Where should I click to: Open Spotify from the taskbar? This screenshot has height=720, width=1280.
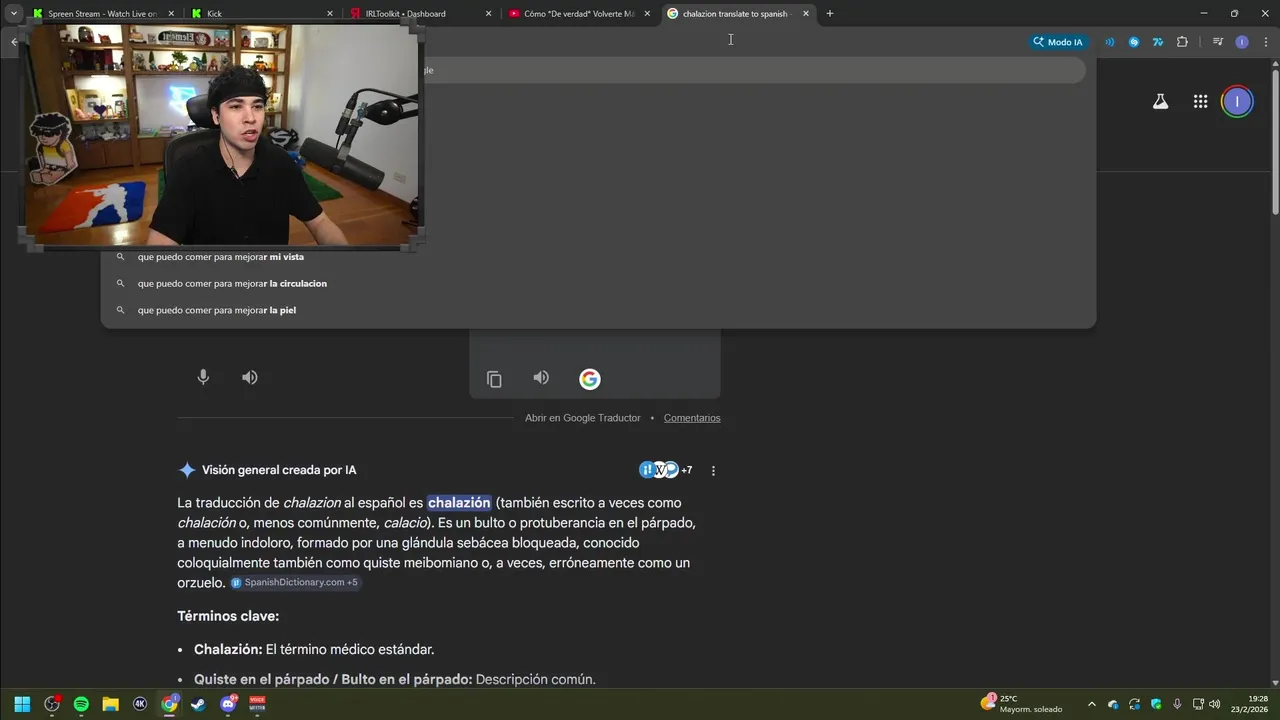tap(81, 704)
